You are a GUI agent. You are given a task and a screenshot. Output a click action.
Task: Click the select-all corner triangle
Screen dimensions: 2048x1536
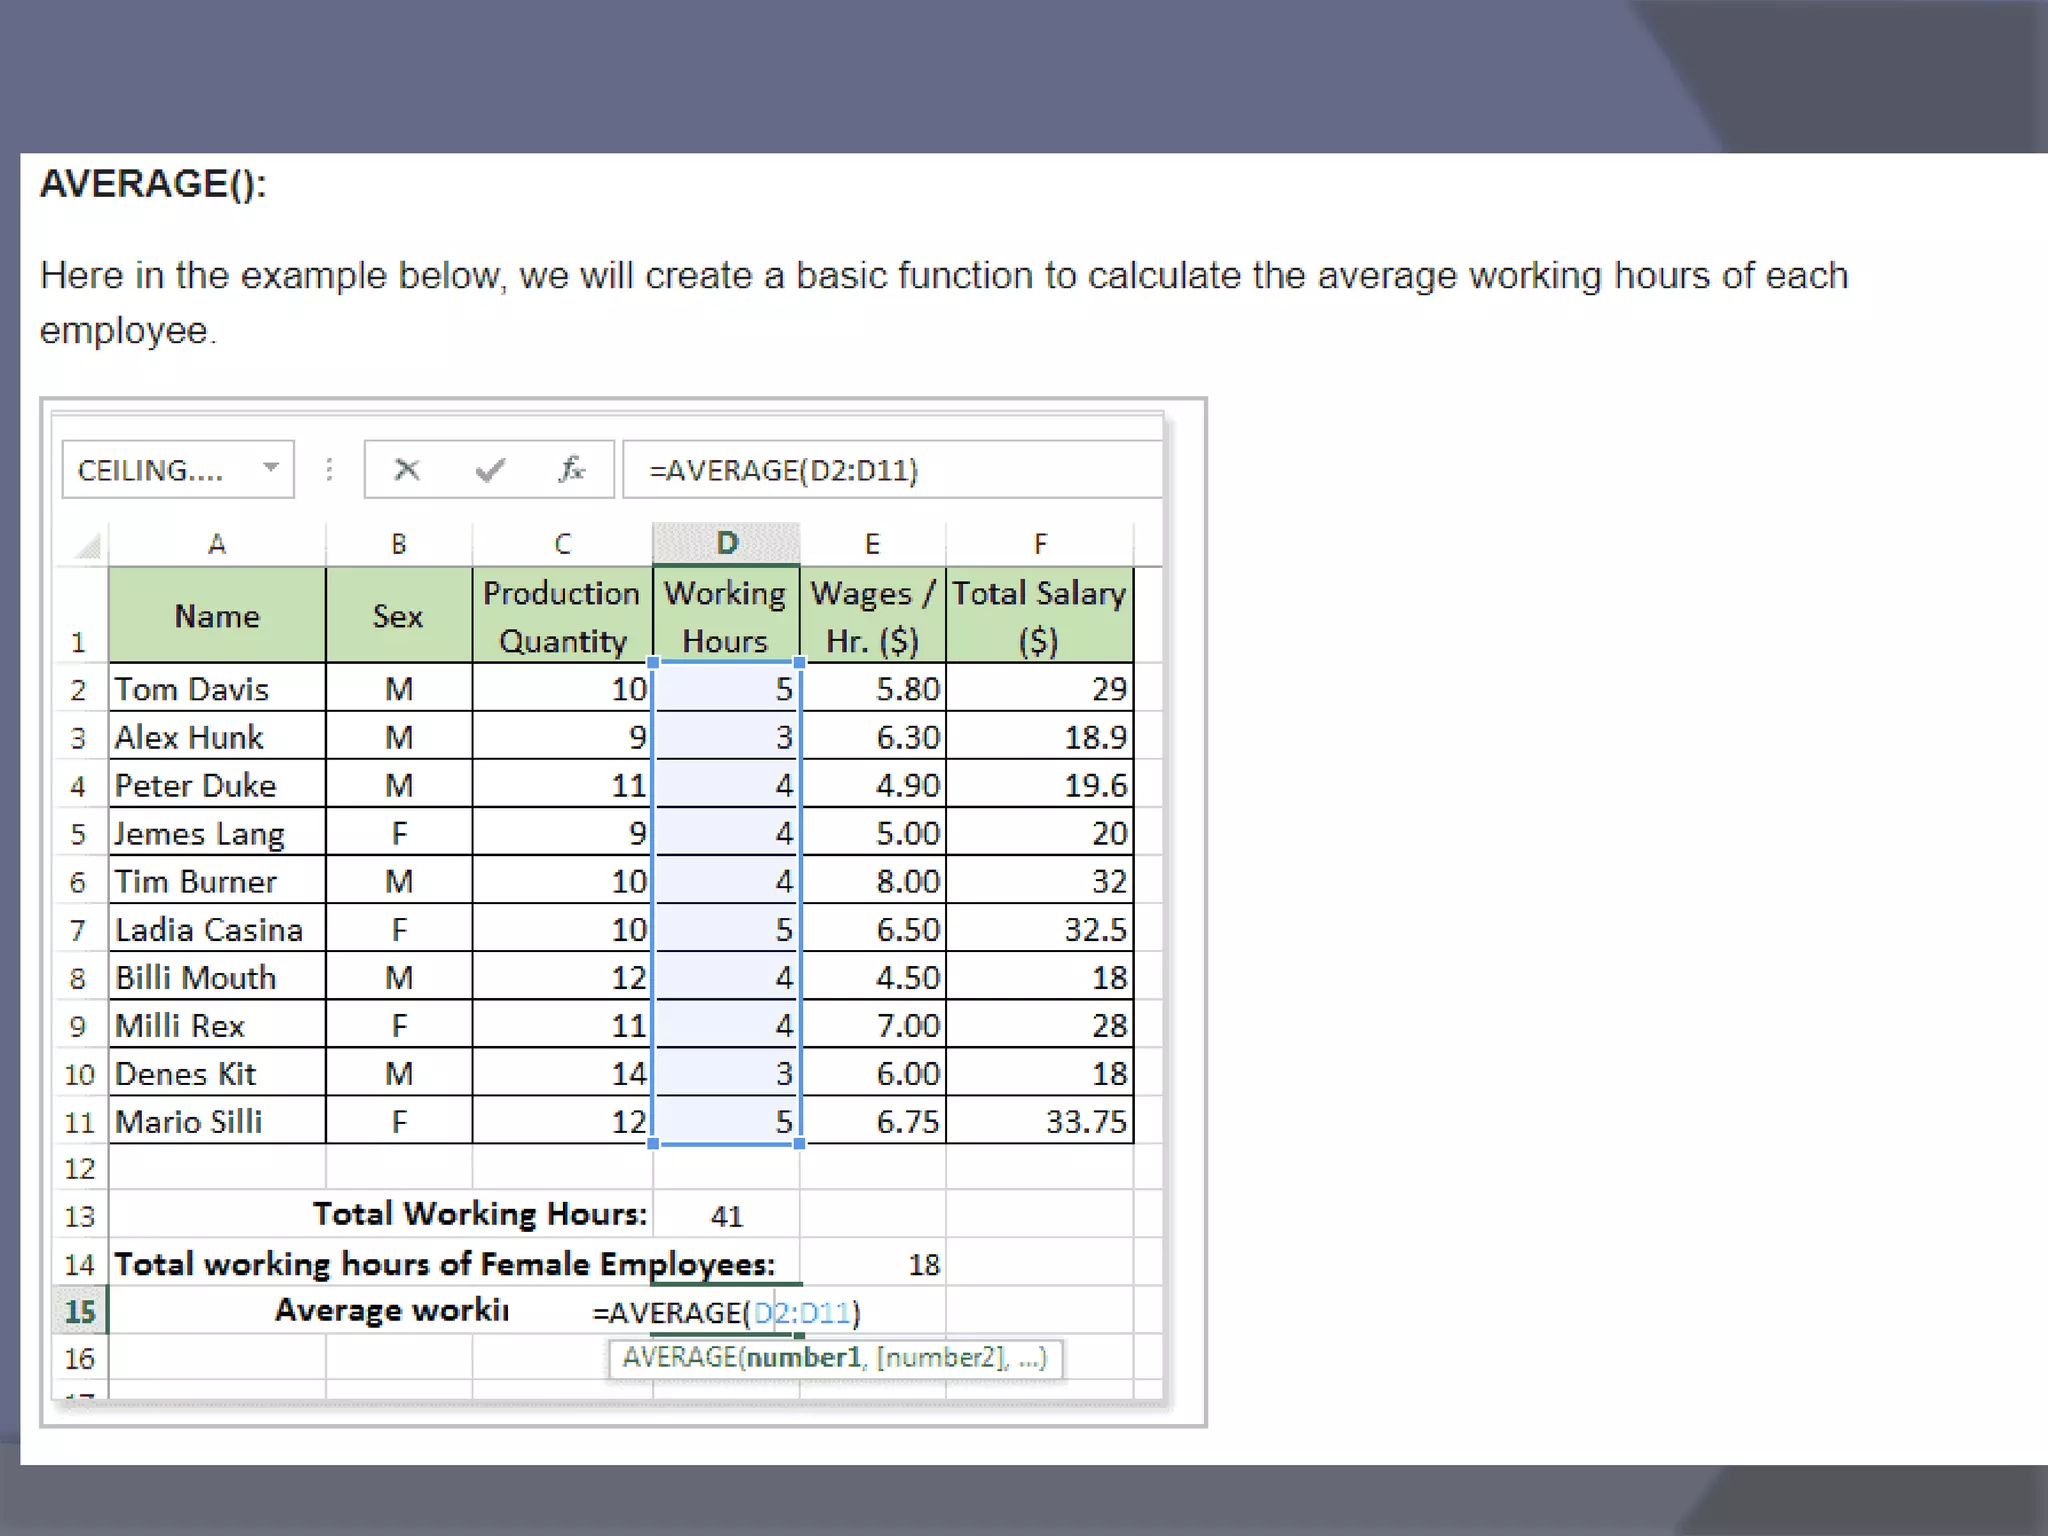click(88, 545)
